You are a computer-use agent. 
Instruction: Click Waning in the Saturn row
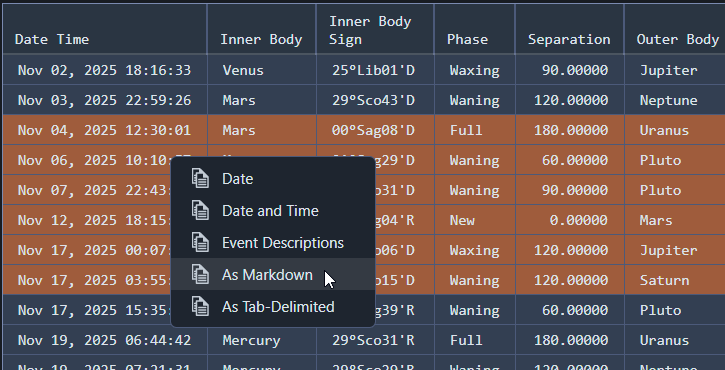474,280
